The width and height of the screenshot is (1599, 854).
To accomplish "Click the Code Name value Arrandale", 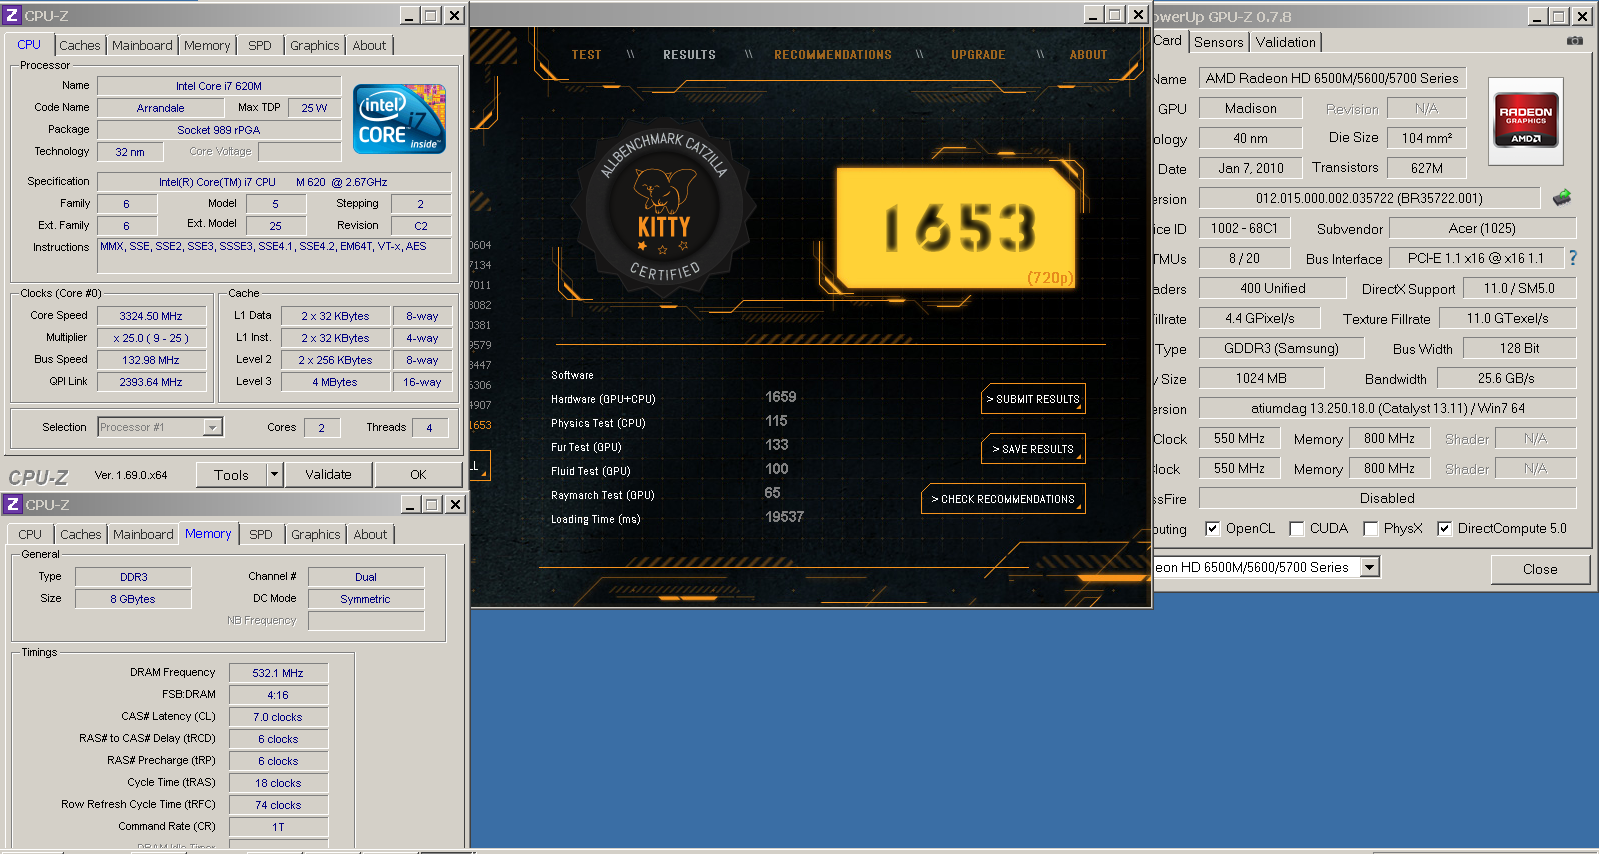I will [160, 108].
